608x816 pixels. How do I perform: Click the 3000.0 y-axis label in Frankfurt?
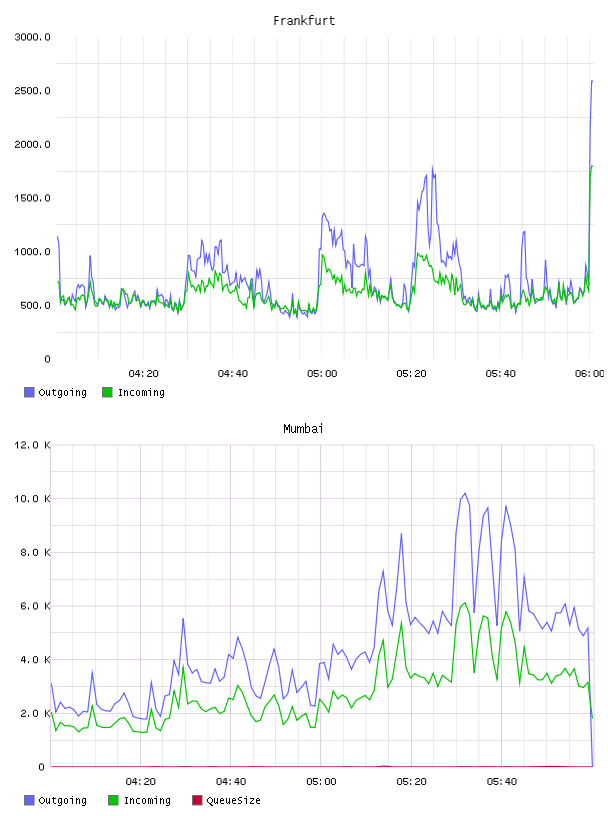coord(33,37)
